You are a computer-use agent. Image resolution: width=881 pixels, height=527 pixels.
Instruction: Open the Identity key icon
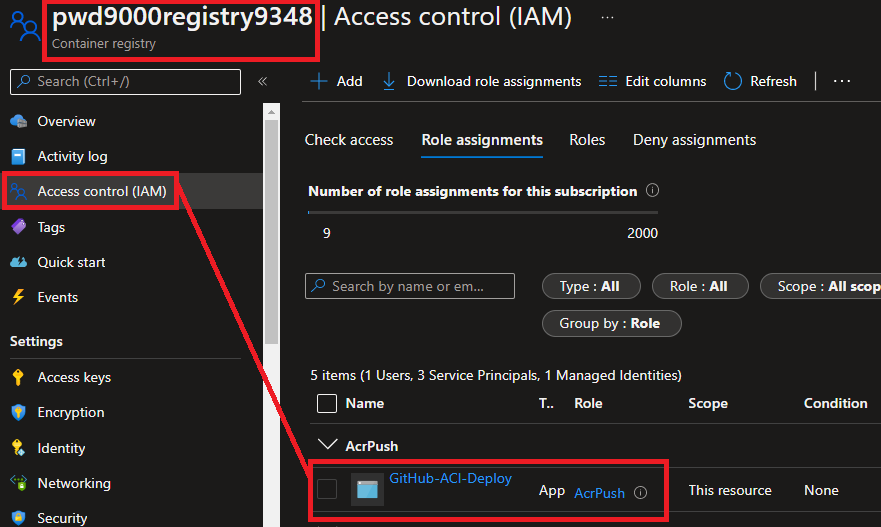pos(18,448)
